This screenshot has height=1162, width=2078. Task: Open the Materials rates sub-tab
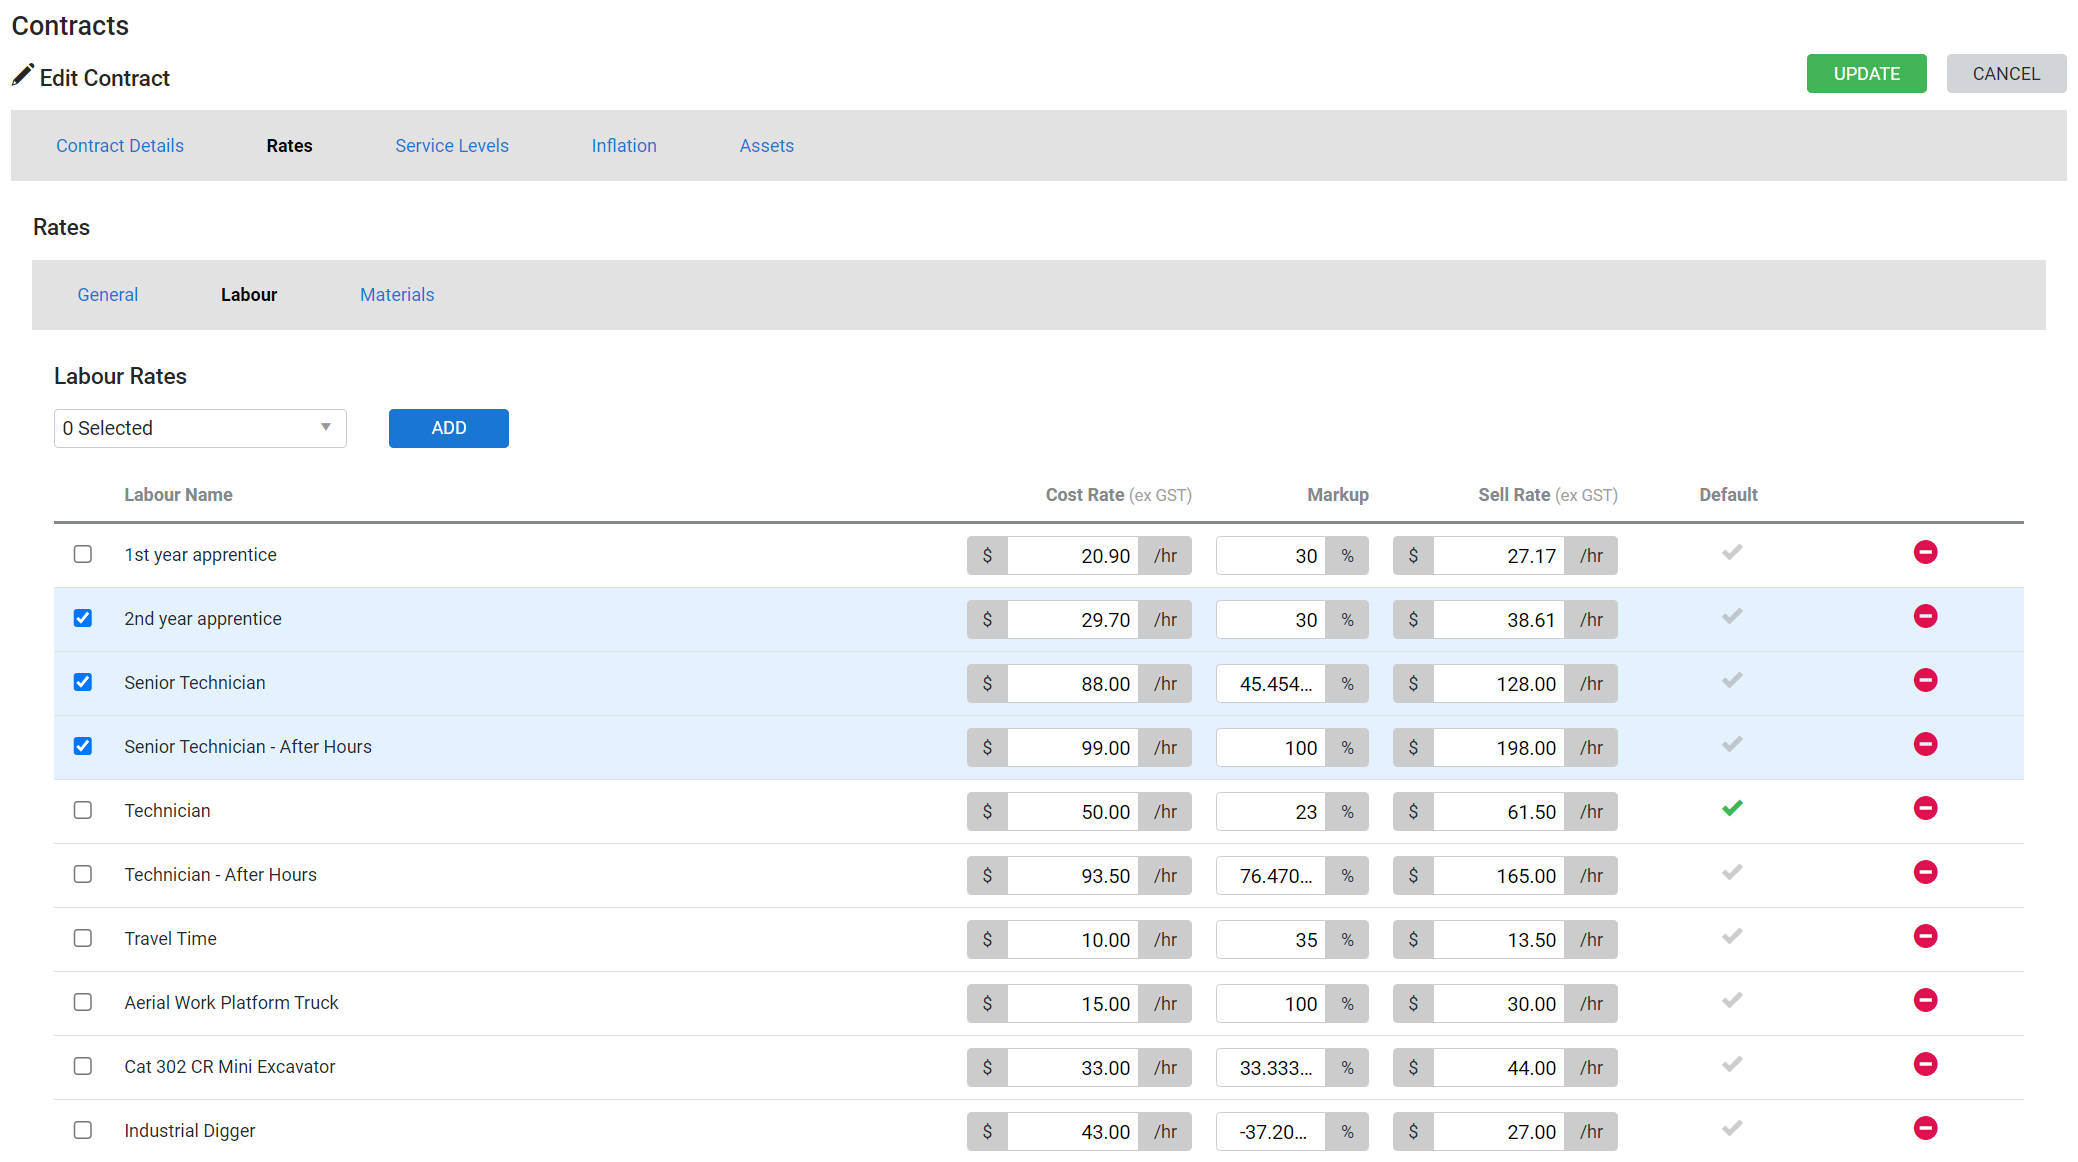(397, 295)
